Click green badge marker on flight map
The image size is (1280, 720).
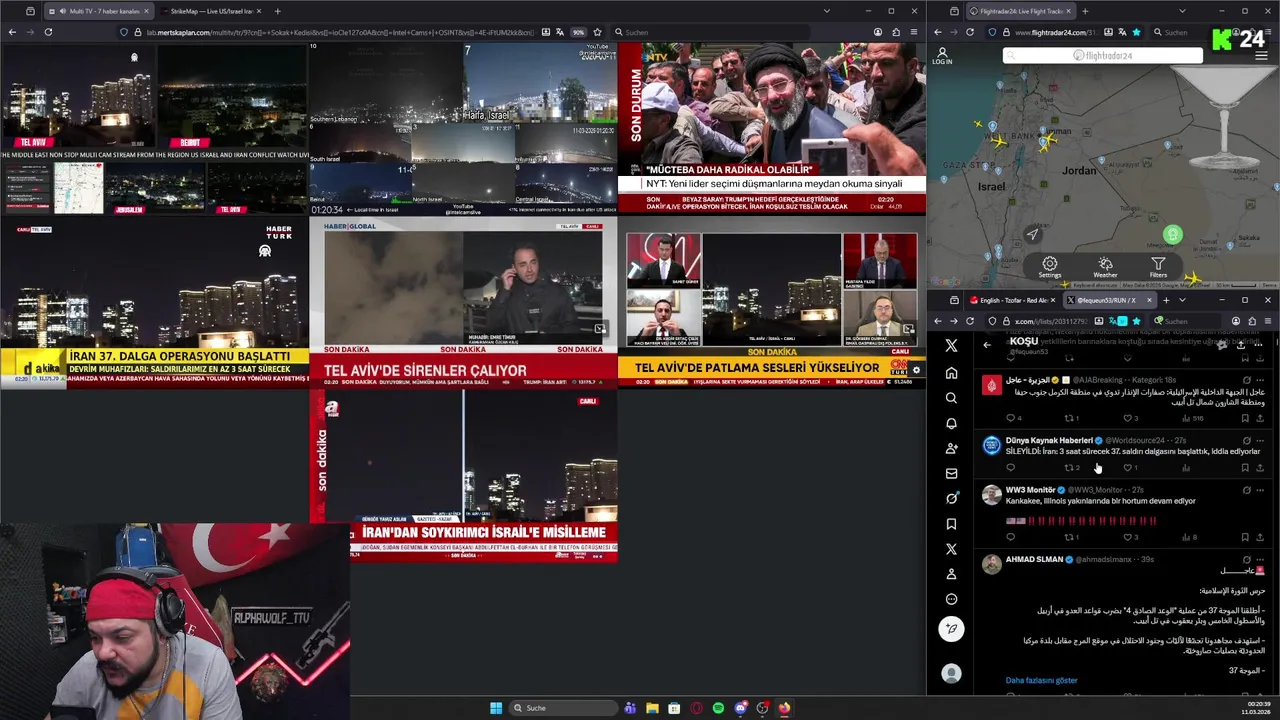click(x=1173, y=235)
